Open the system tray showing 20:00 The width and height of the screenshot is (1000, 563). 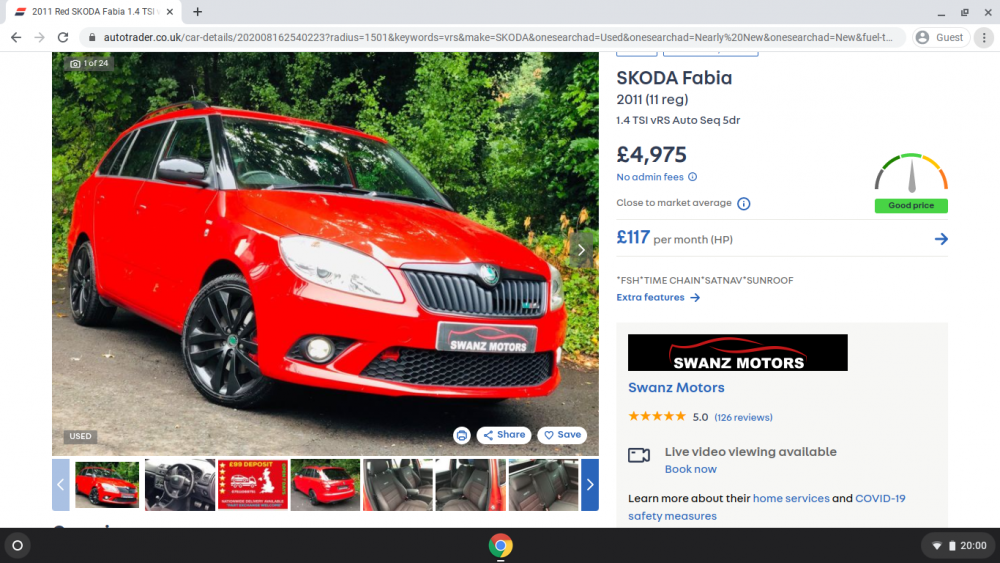pyautogui.click(x=960, y=546)
